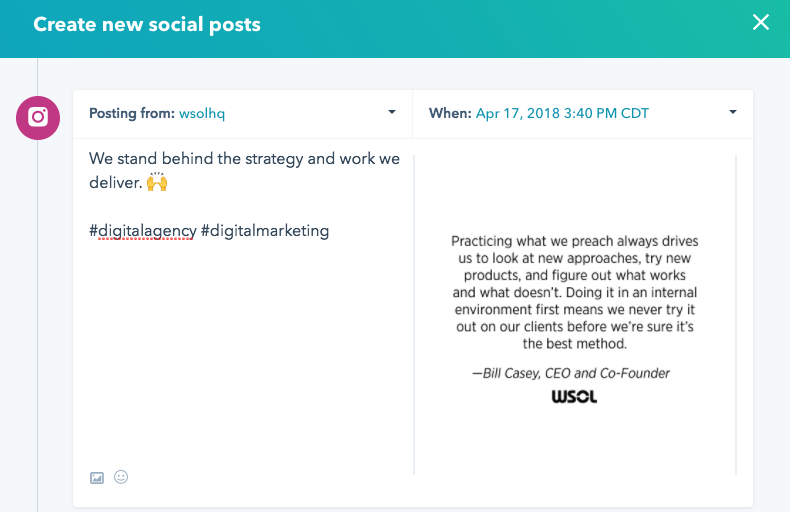This screenshot has width=790, height=512.
Task: Expand the Posting from dropdown arrow
Action: pos(391,112)
